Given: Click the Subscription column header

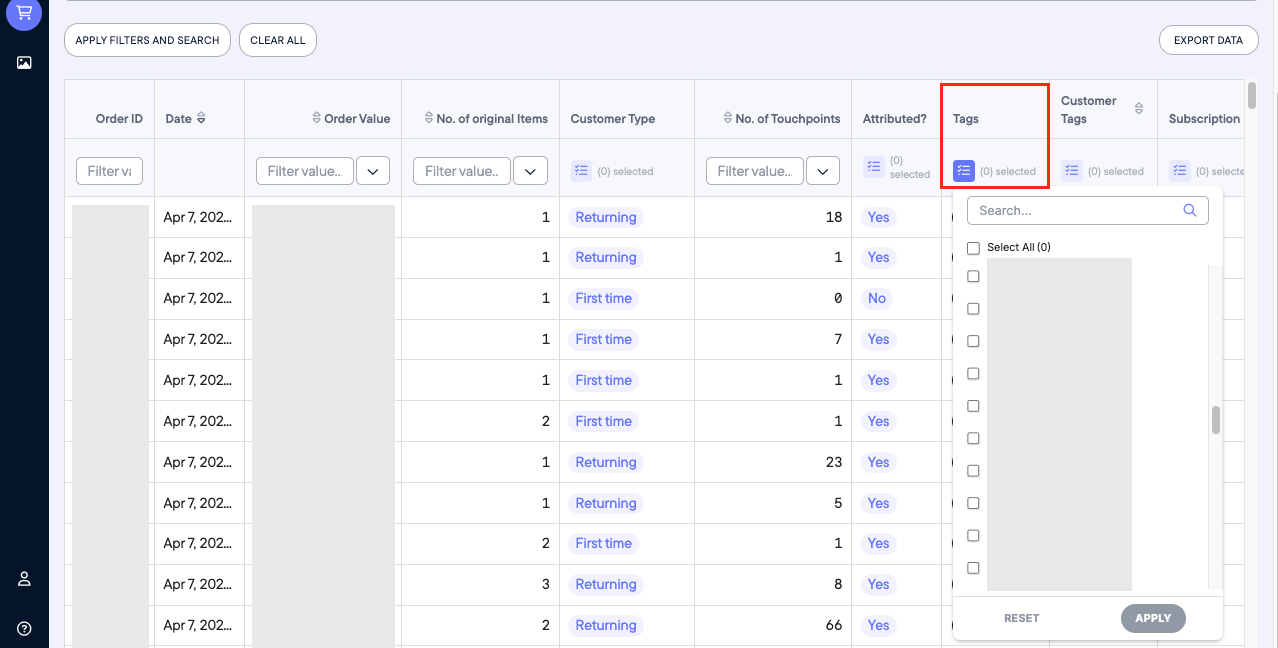Looking at the screenshot, I should coord(1204,118).
